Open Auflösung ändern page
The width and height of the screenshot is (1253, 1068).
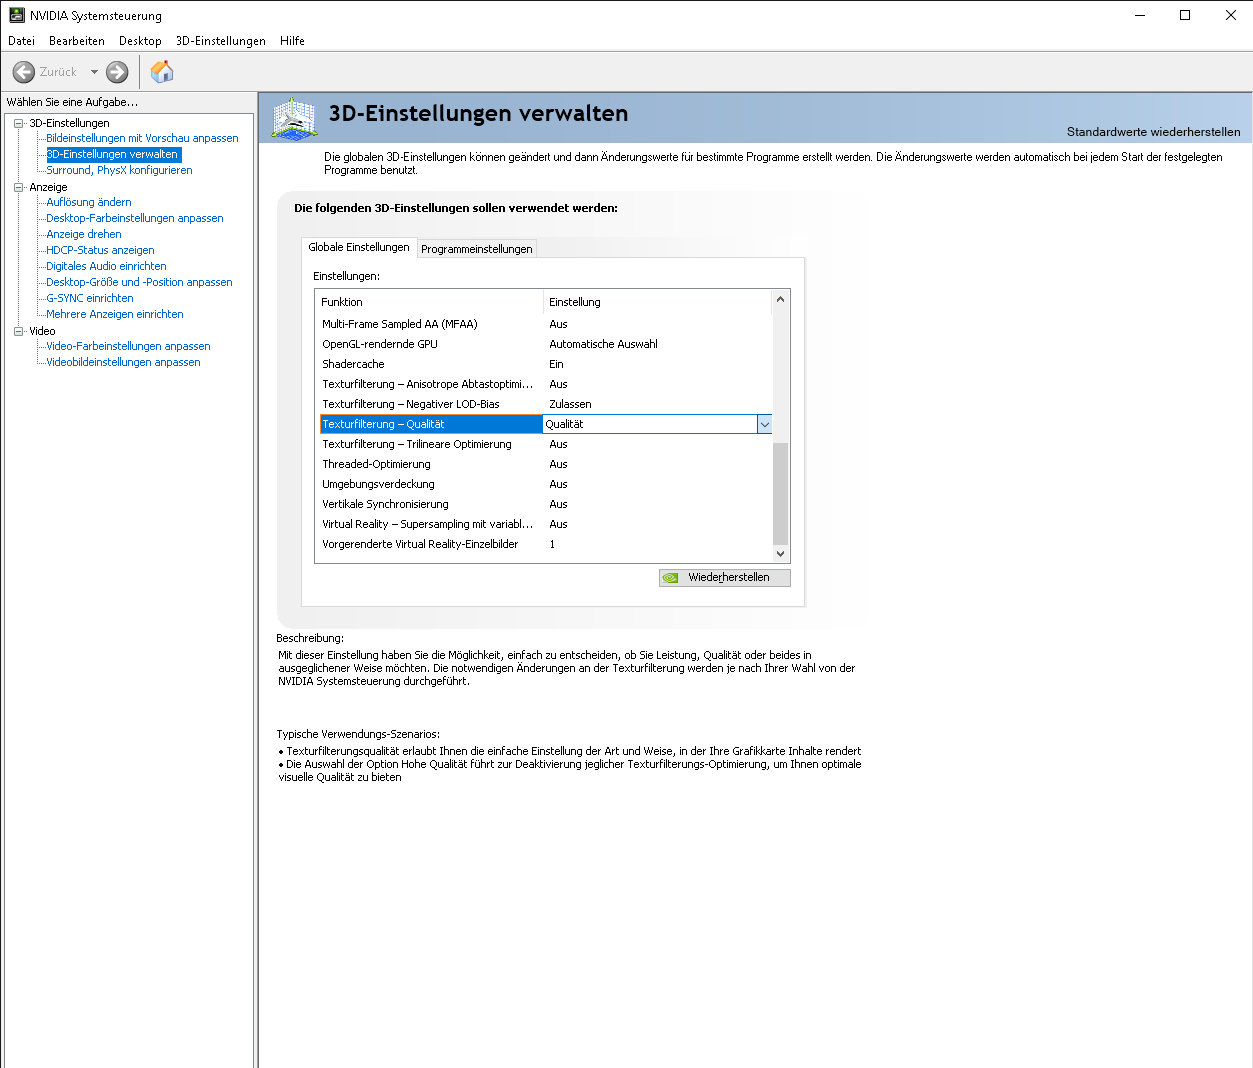click(89, 202)
